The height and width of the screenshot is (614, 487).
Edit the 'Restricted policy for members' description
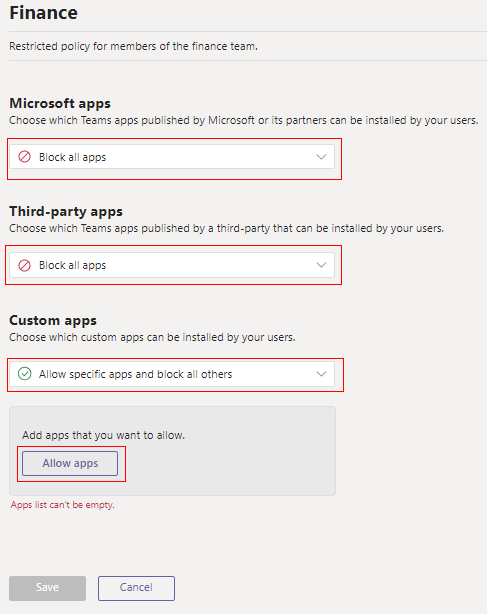(133, 46)
